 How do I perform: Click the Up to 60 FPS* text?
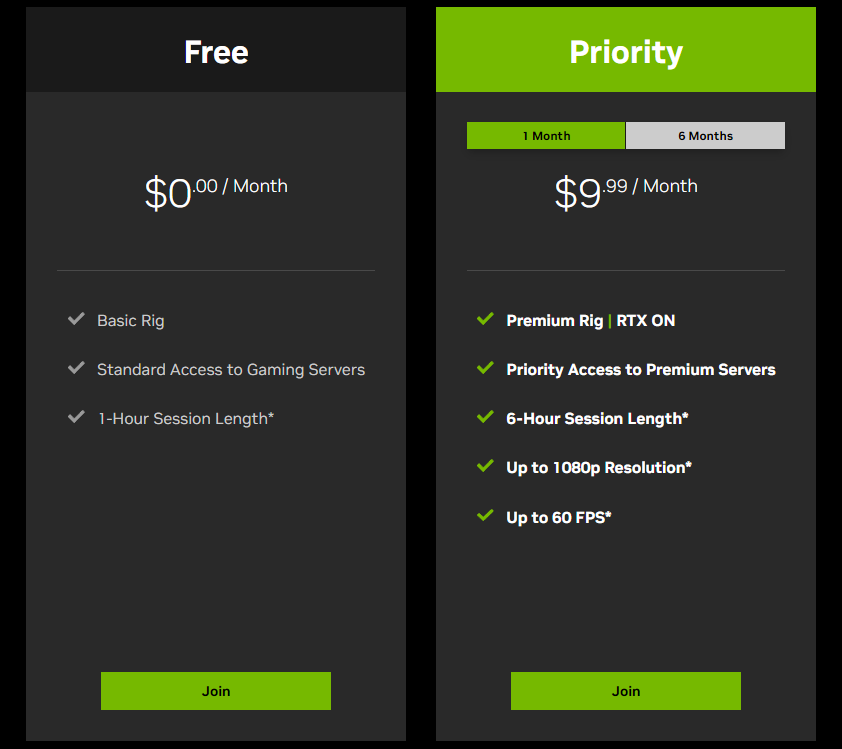coord(558,518)
